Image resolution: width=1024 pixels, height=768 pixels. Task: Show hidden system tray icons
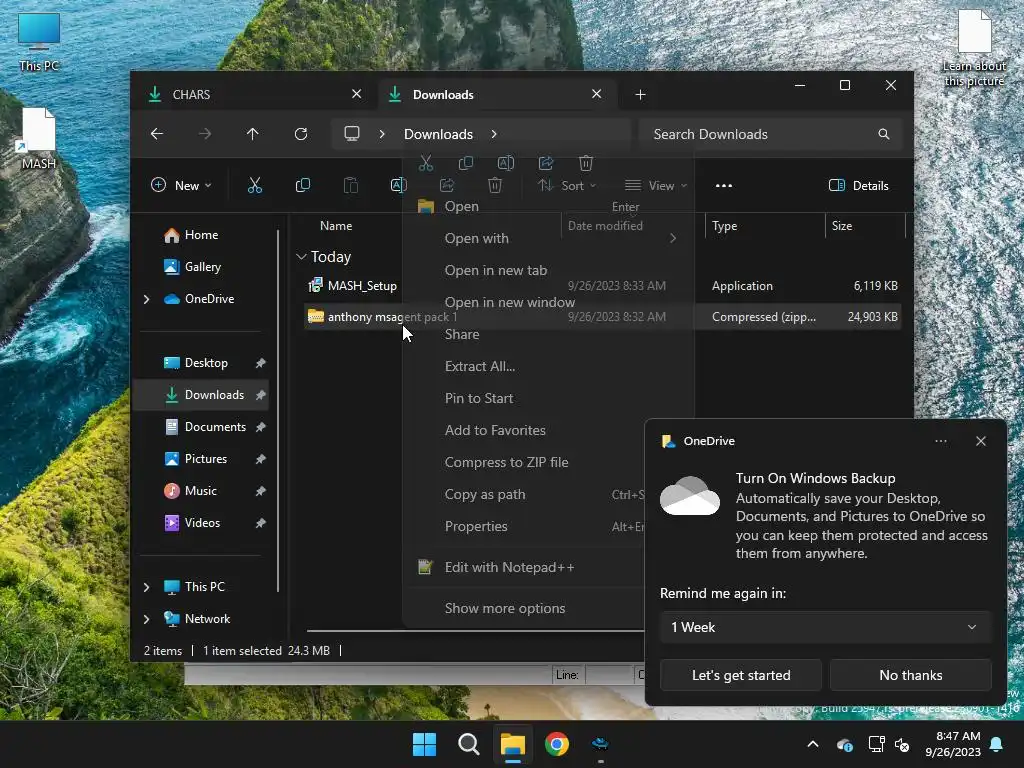(x=812, y=744)
